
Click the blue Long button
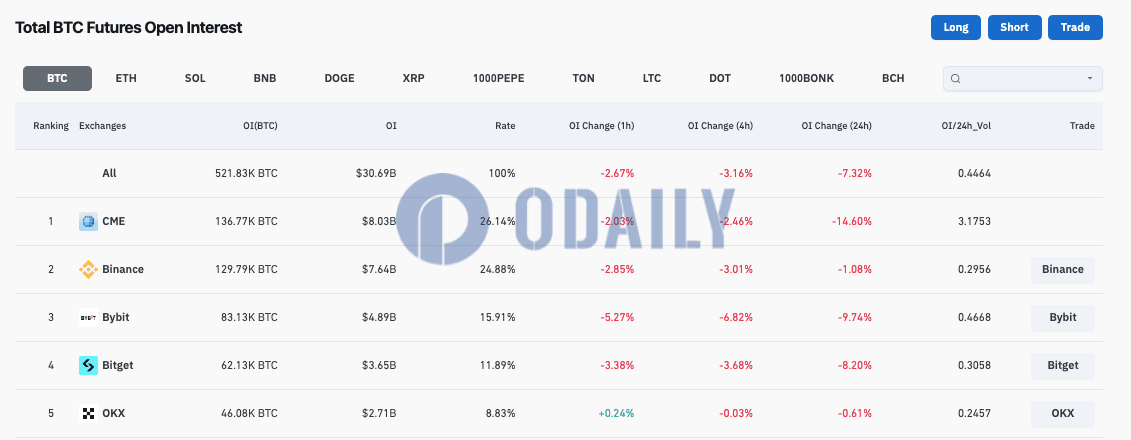click(956, 27)
